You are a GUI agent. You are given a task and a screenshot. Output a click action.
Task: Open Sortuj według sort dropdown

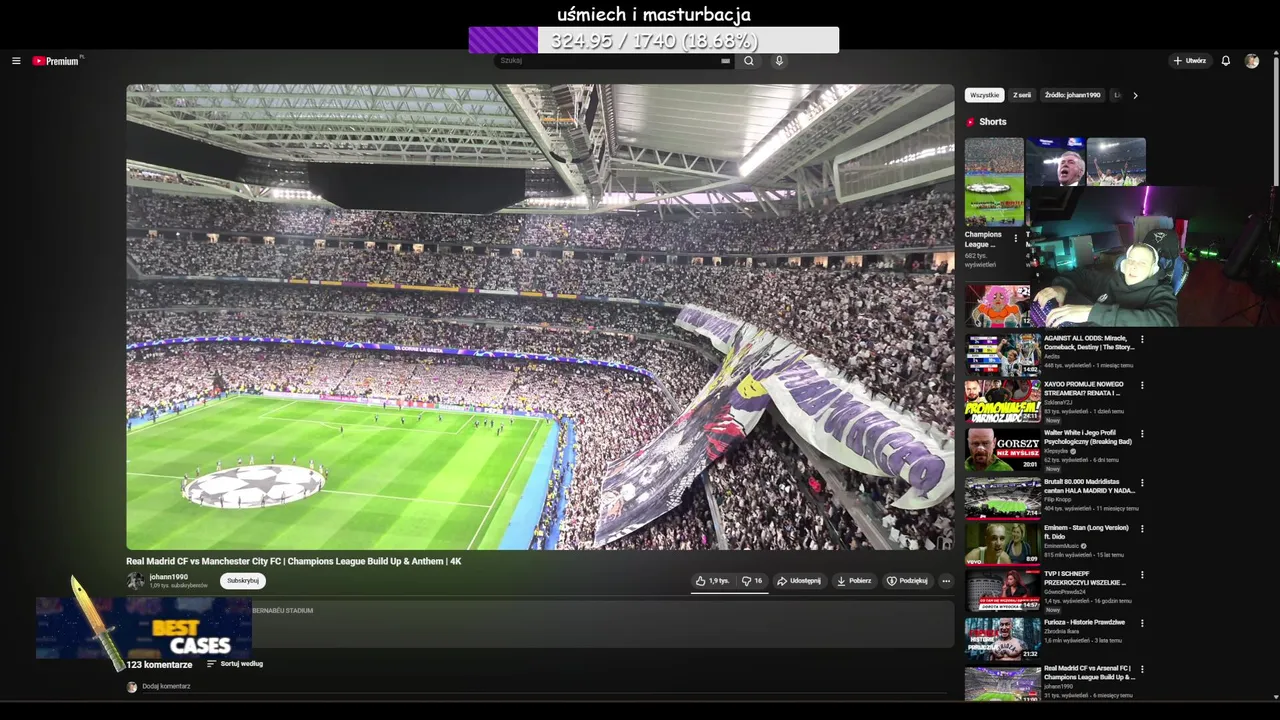(235, 664)
